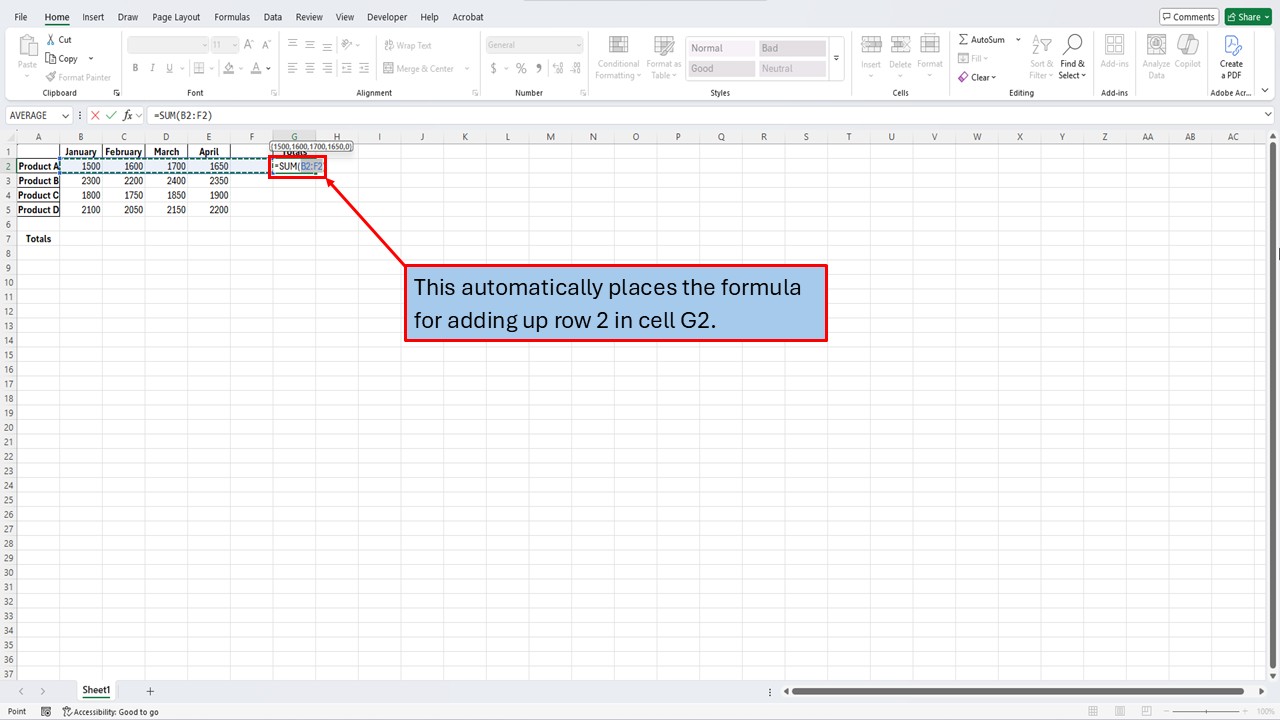
Task: Switch to the Formulas ribbon tab
Action: 231,16
